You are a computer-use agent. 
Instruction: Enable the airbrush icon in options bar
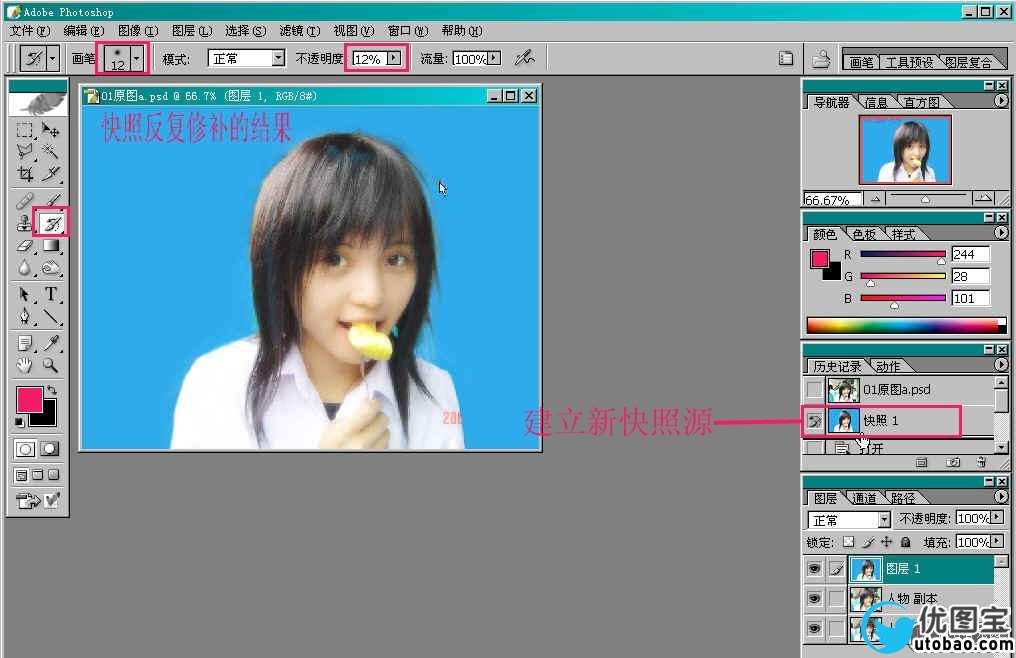tap(524, 59)
